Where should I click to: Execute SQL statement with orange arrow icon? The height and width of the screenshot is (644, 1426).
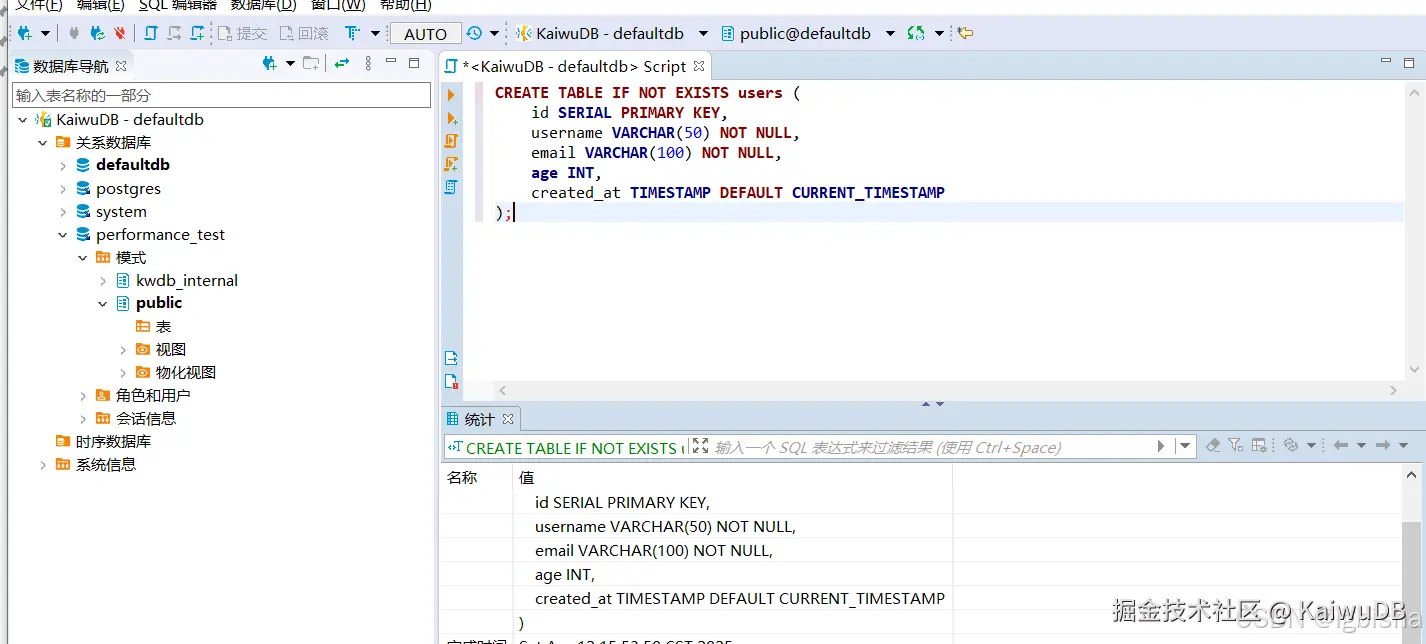point(451,95)
